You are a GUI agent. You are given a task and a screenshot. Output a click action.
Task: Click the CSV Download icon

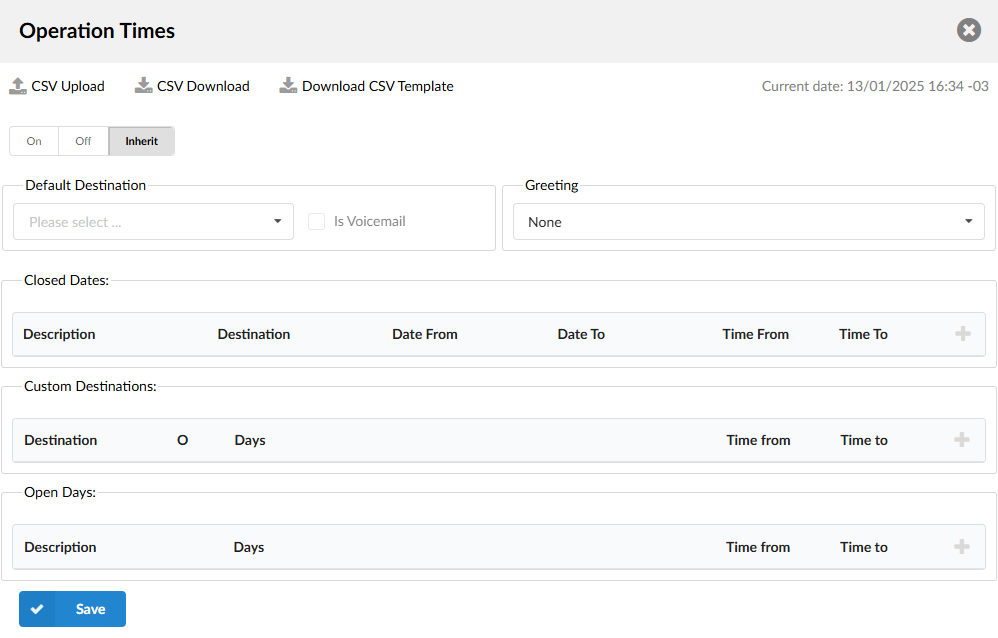(144, 86)
